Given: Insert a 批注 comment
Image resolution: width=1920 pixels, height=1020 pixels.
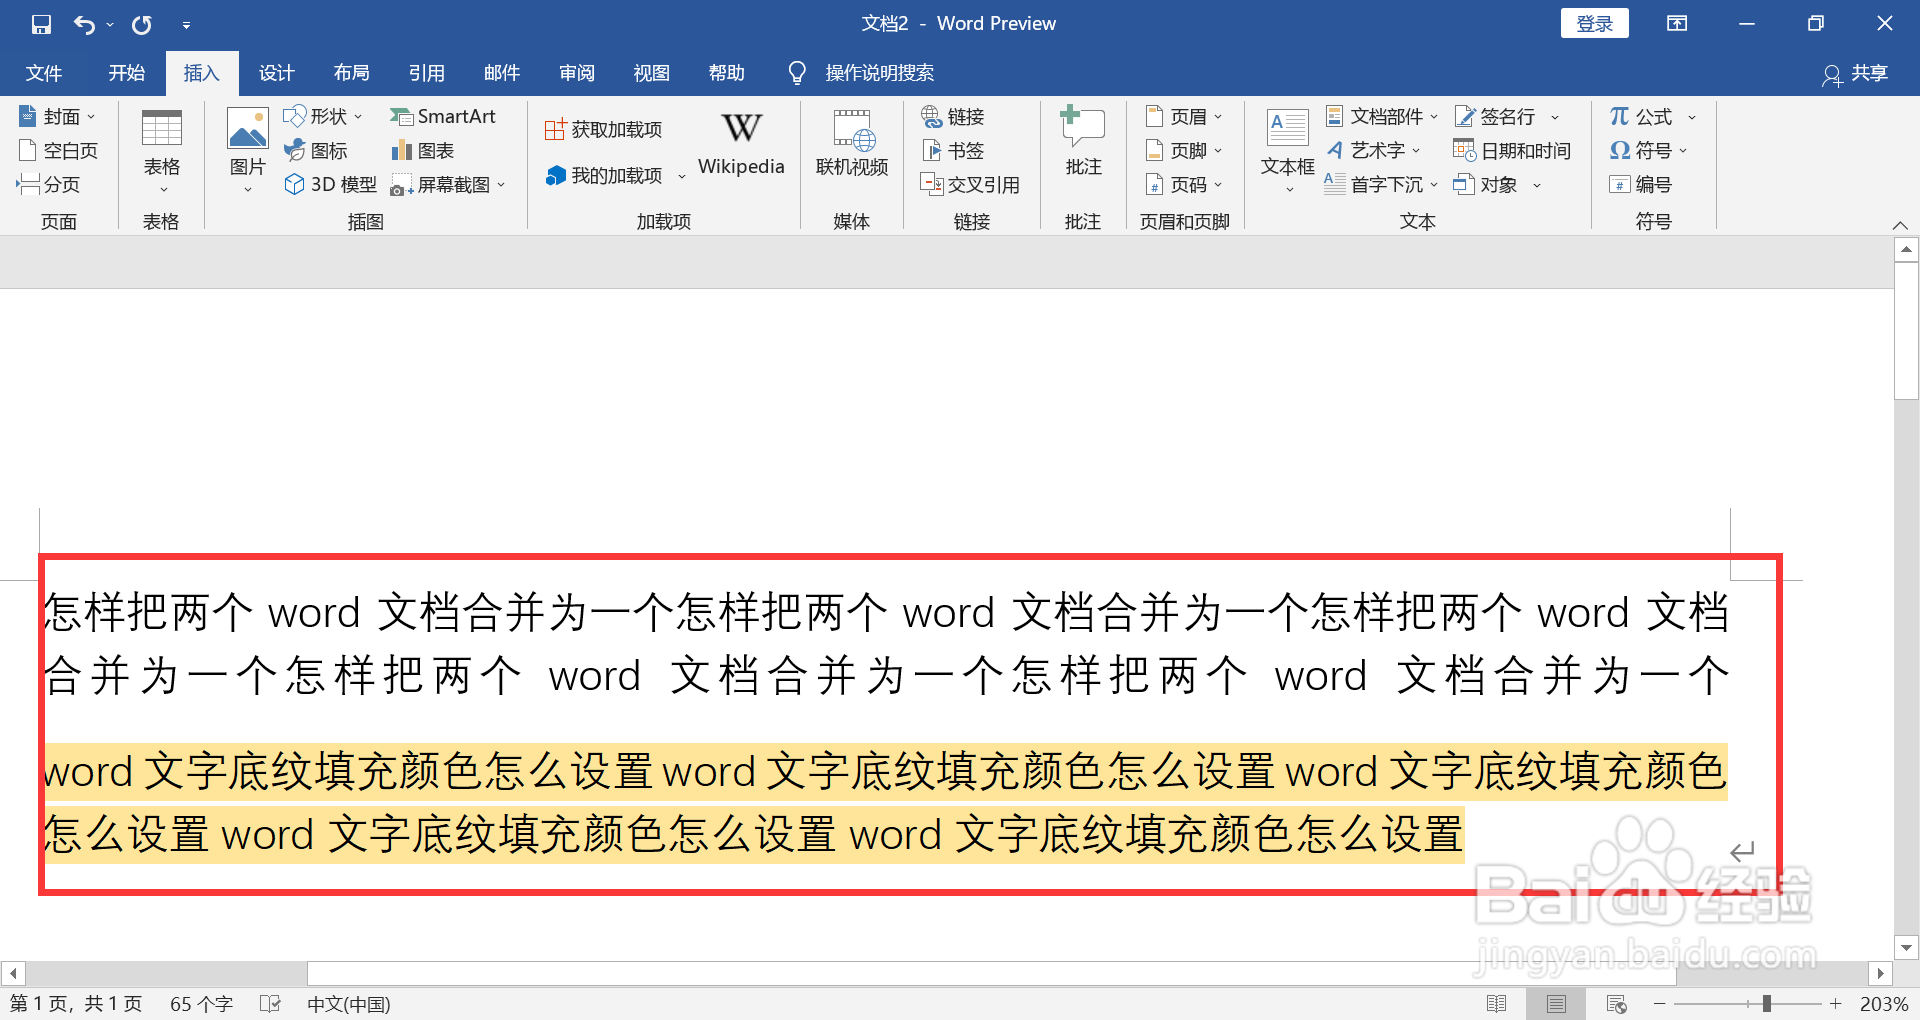Looking at the screenshot, I should click(x=1083, y=143).
